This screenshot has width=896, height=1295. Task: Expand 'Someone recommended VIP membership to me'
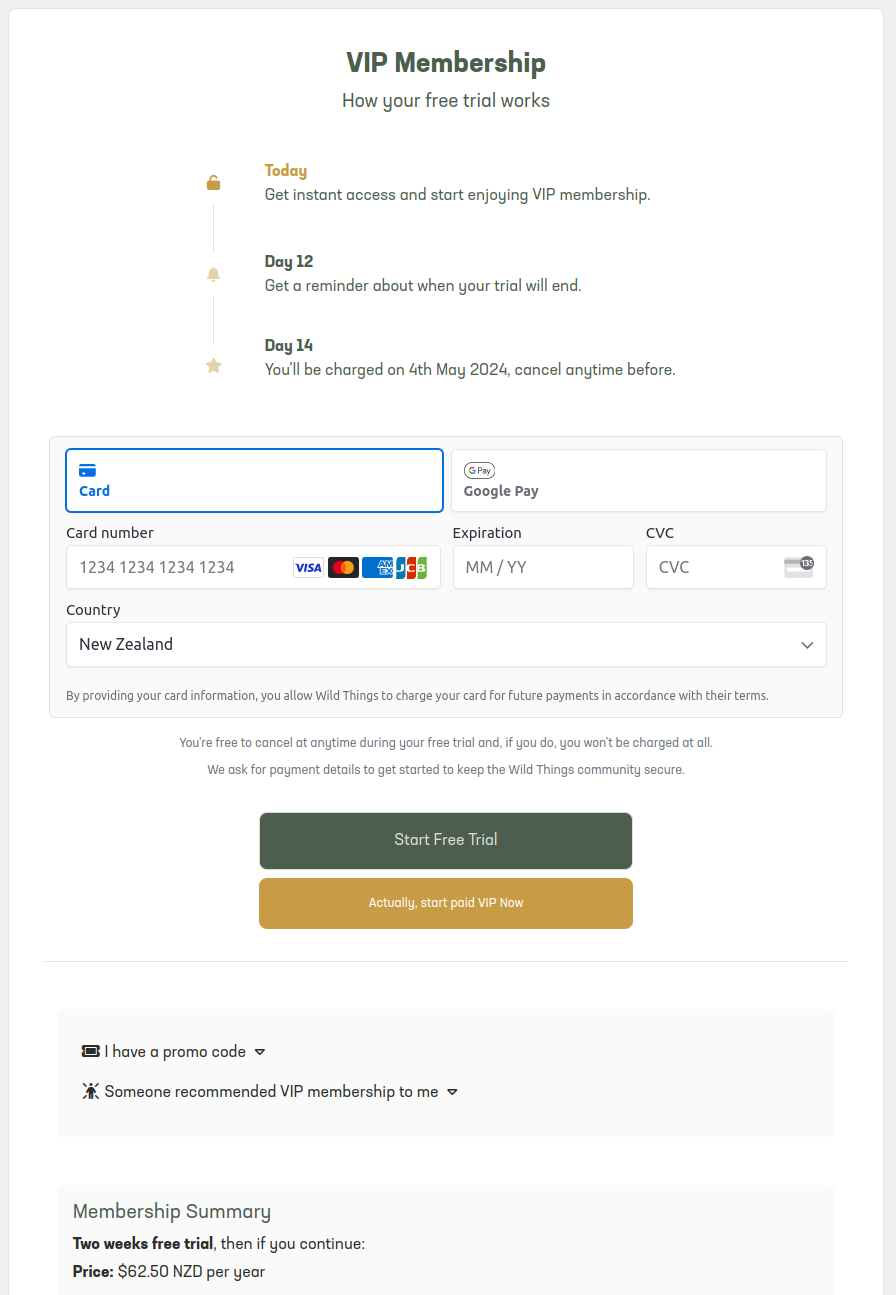(x=270, y=1091)
